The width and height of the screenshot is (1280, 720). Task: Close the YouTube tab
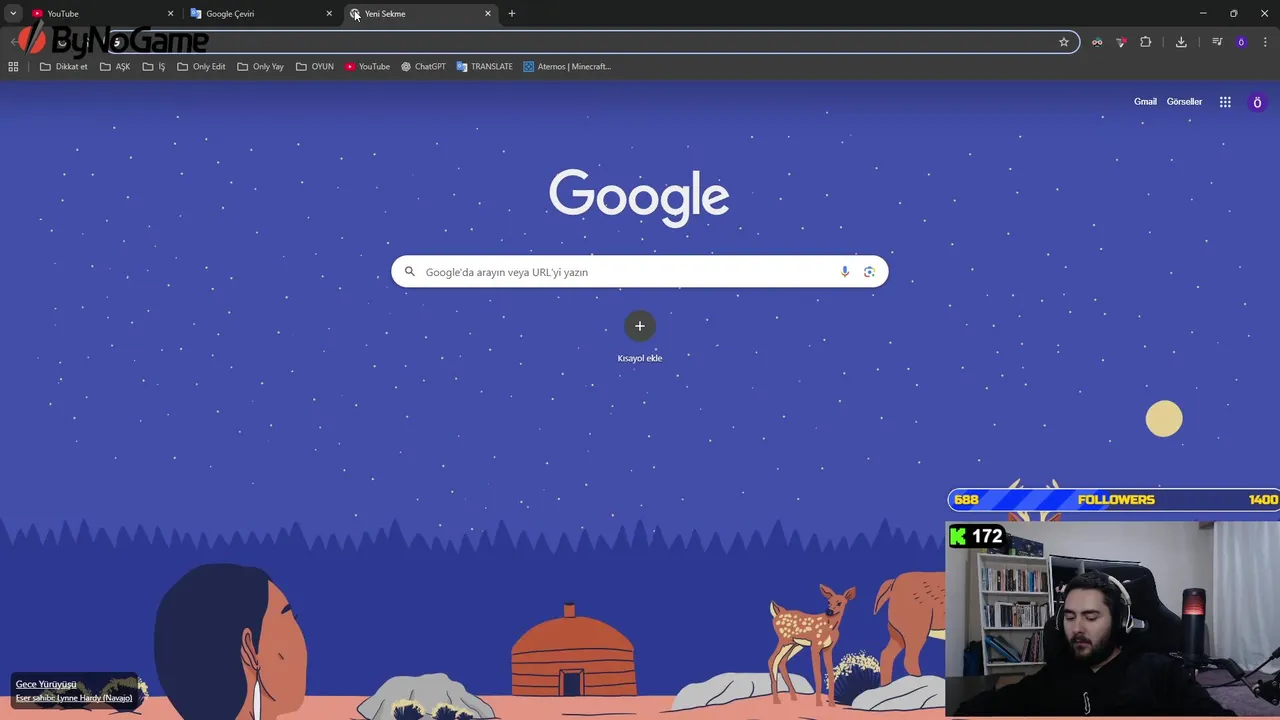coord(170,14)
